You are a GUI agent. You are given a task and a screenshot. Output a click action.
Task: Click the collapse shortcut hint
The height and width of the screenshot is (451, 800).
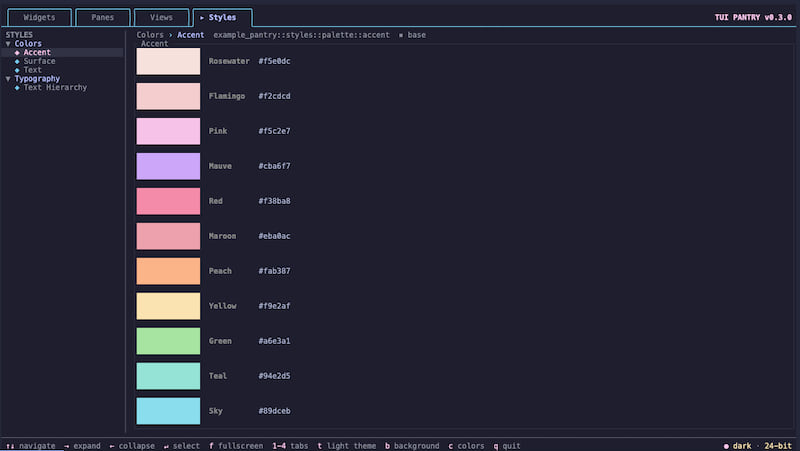coord(132,446)
